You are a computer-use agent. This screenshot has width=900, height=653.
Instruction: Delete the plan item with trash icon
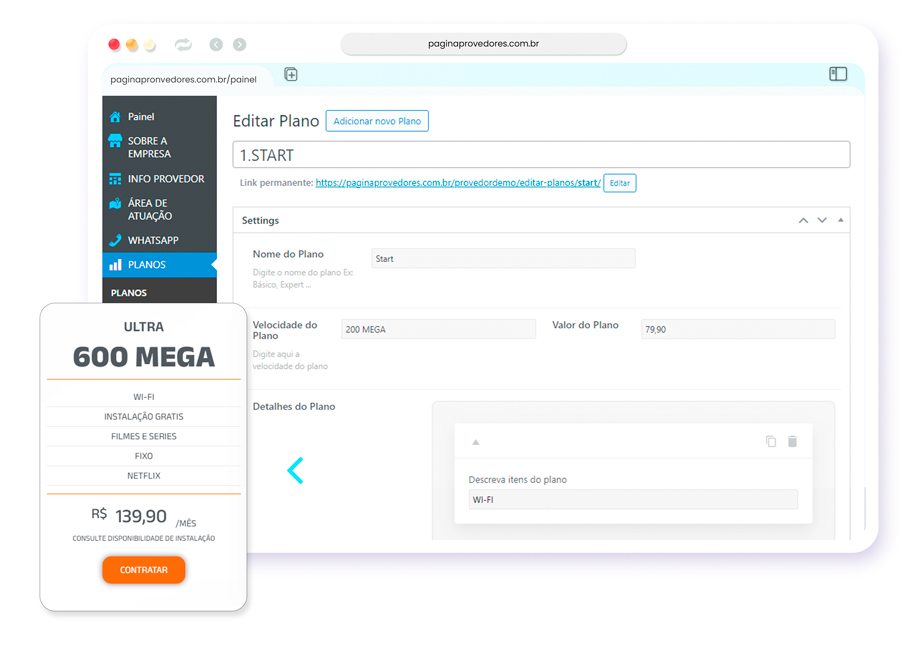(x=792, y=441)
